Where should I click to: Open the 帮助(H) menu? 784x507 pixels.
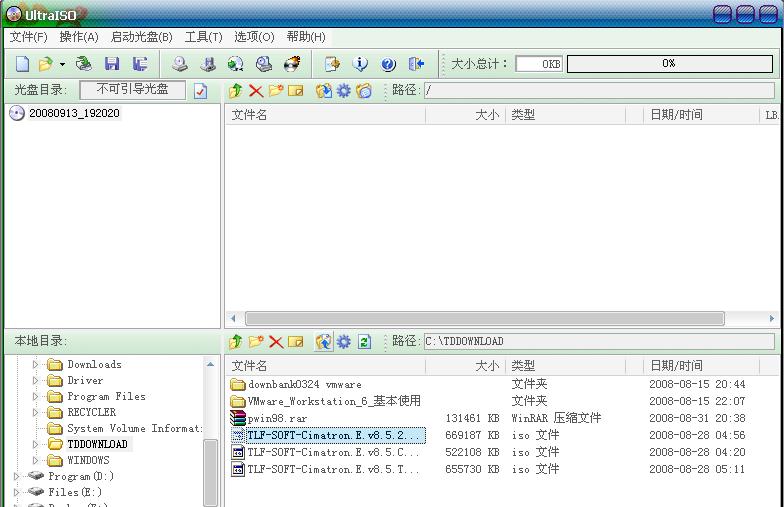306,37
